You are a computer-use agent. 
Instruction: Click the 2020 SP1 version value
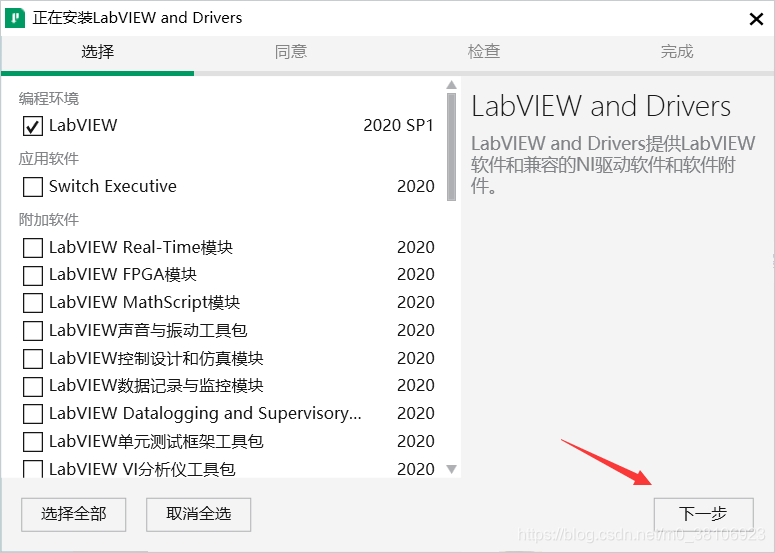point(398,126)
